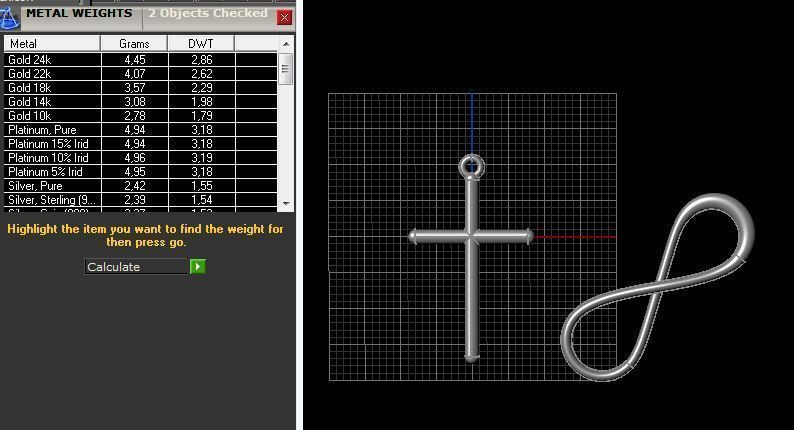Click the 4,45 grams value

tap(135, 60)
